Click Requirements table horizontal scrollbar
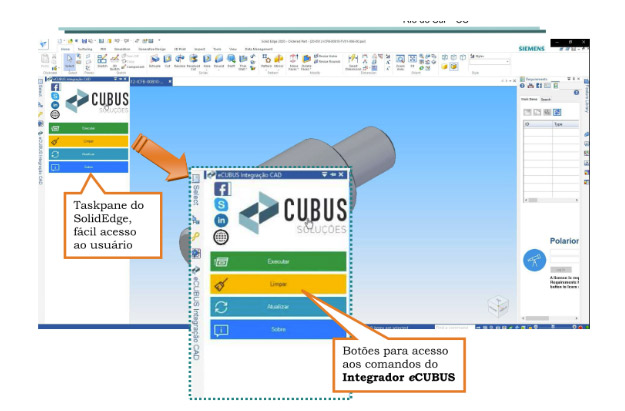The height and width of the screenshot is (411, 625). point(551,200)
